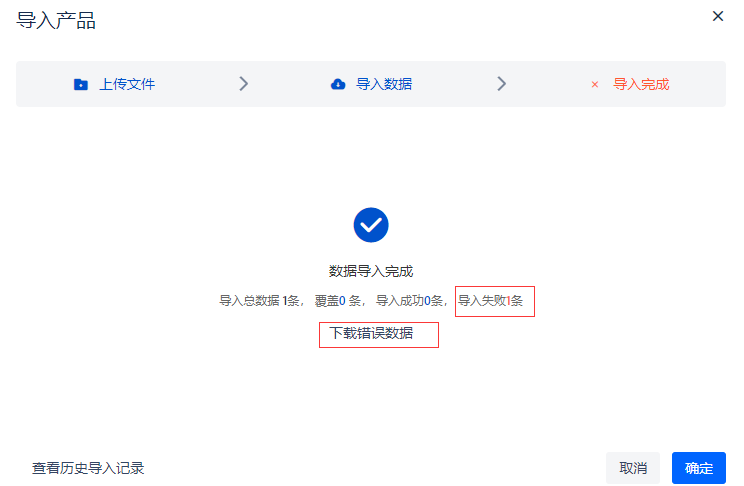Download the error data via 下载错误数据
Image resolution: width=744 pixels, height=486 pixels.
pyautogui.click(x=371, y=333)
